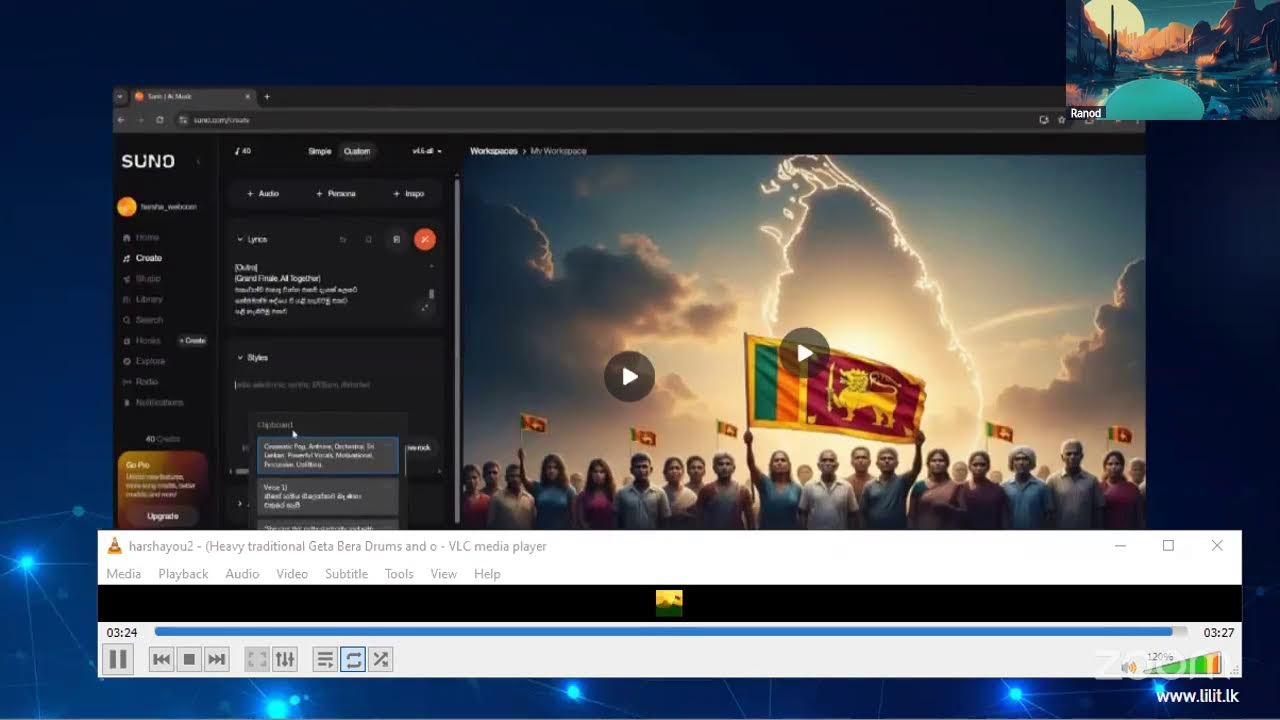Go back in the browser

coord(122,120)
